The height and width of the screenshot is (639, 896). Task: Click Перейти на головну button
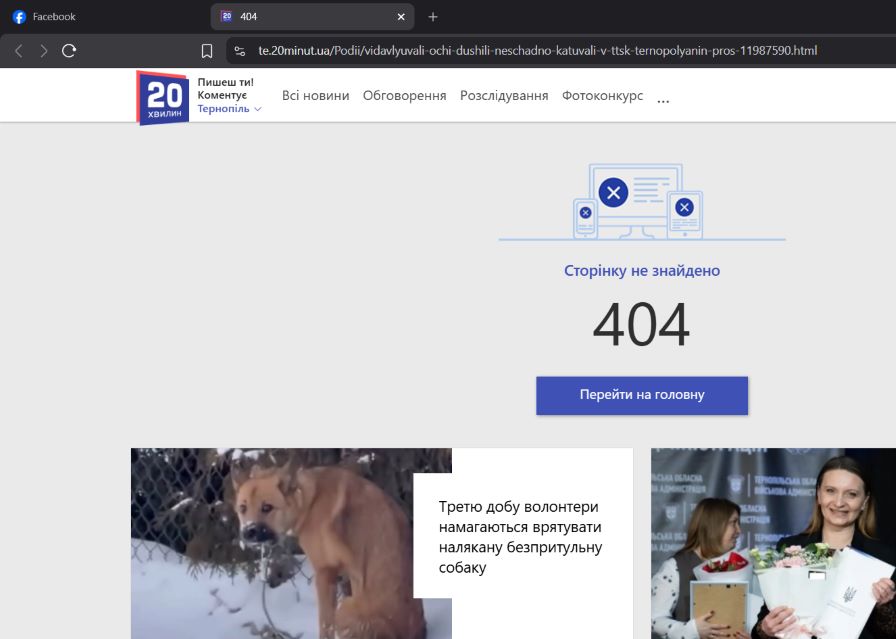(642, 395)
